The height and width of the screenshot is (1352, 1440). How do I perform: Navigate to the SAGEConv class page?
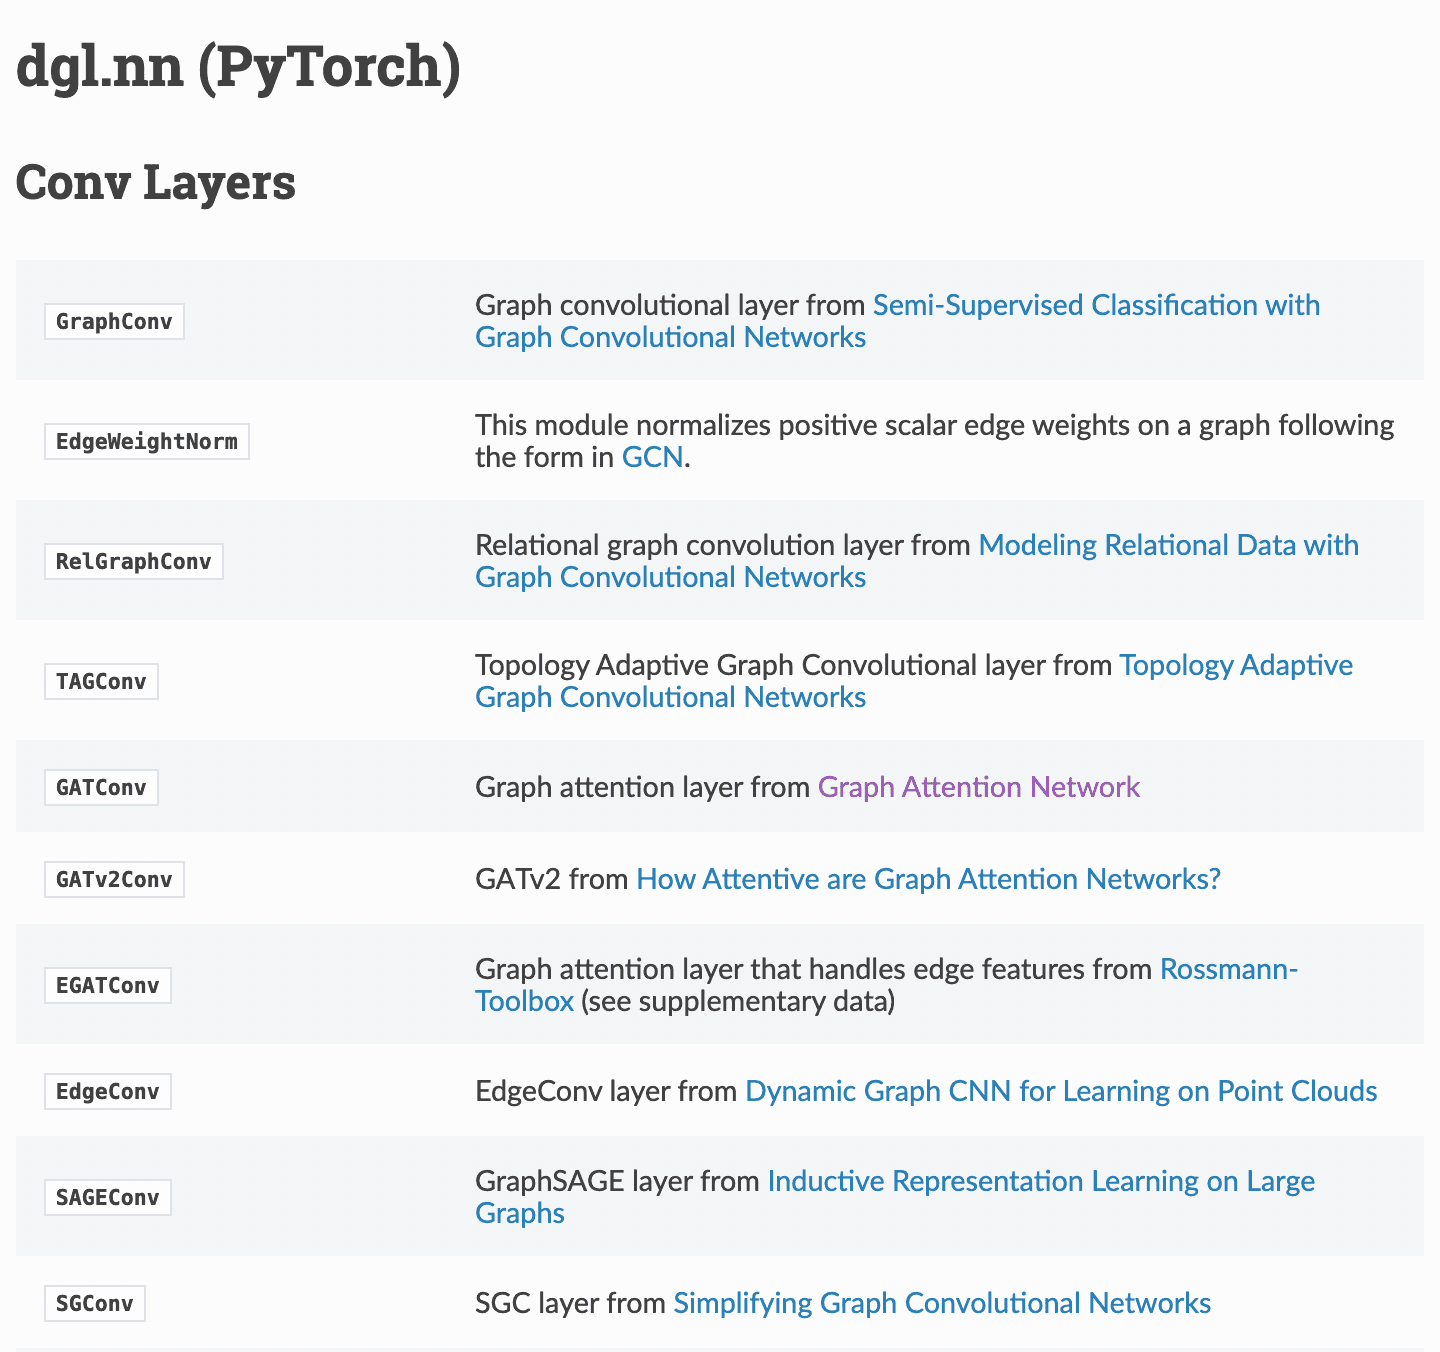pos(107,1197)
